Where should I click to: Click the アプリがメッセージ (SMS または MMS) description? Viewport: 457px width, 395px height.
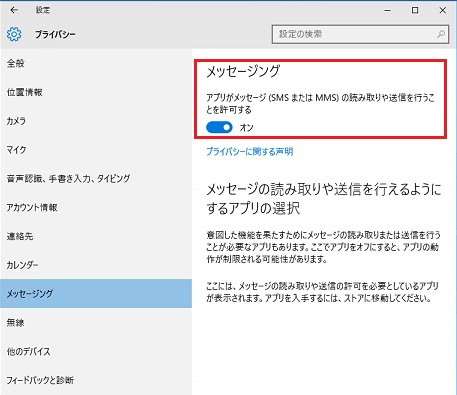click(320, 104)
